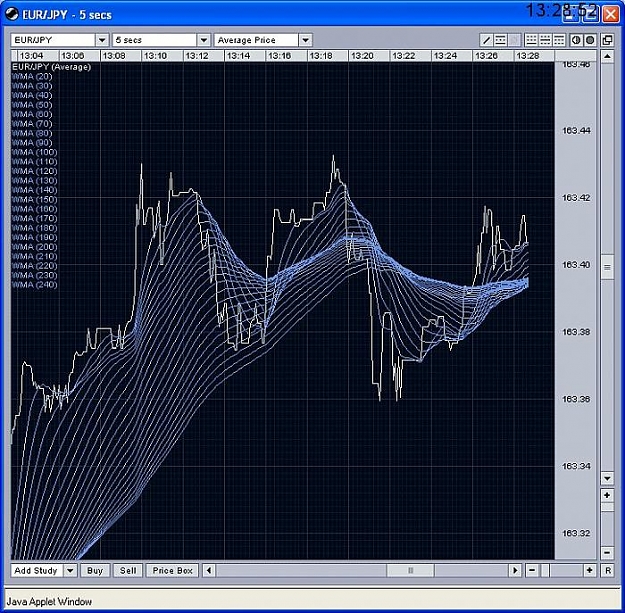Click the horizontal scrollbar left arrow
This screenshot has width=625, height=613.
click(x=209, y=570)
